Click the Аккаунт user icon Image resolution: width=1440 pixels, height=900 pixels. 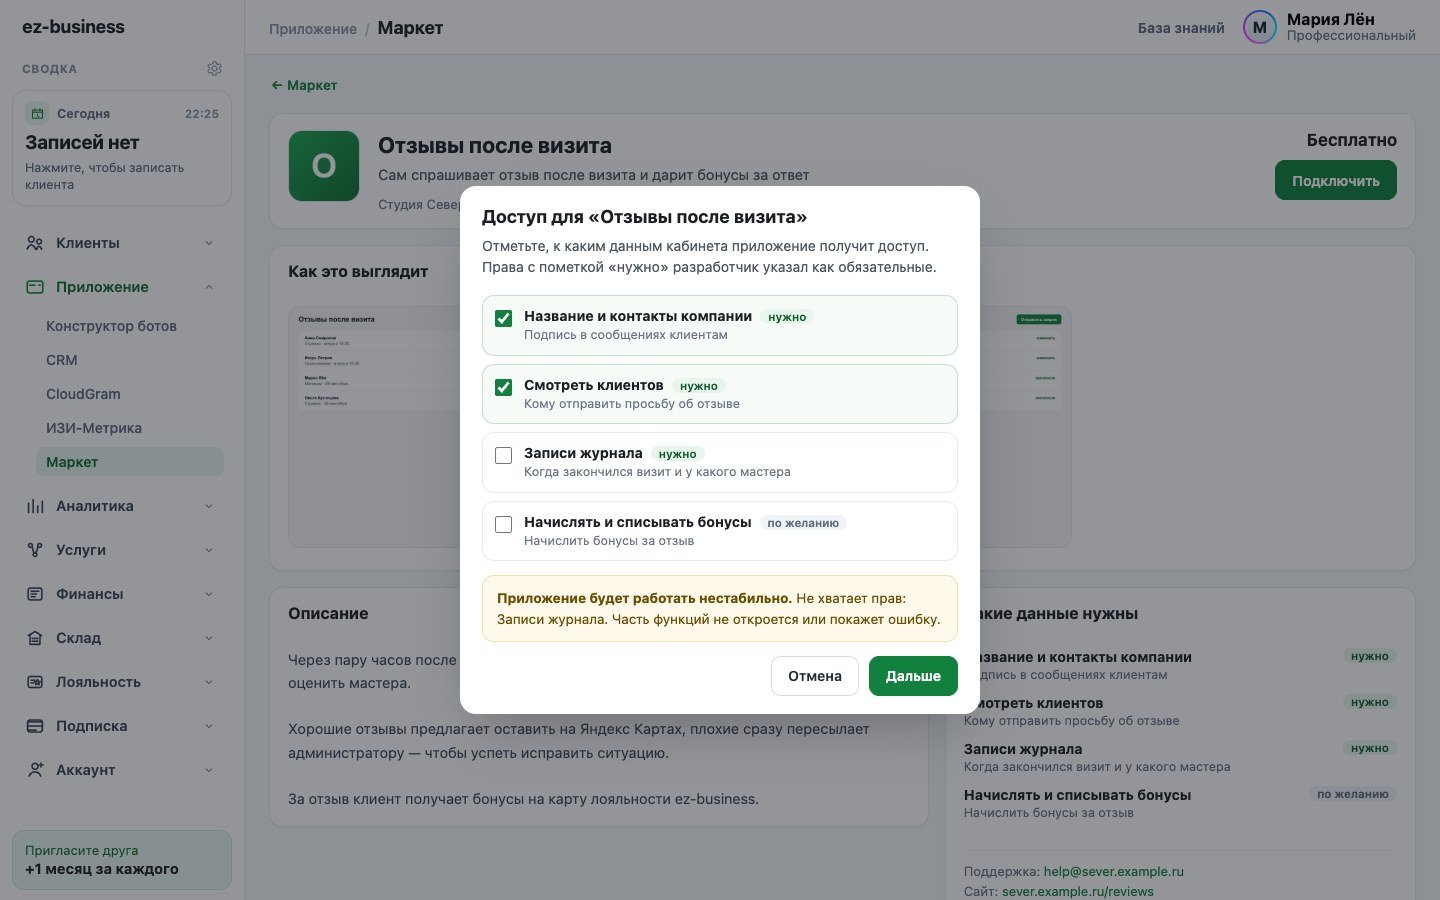coord(35,770)
